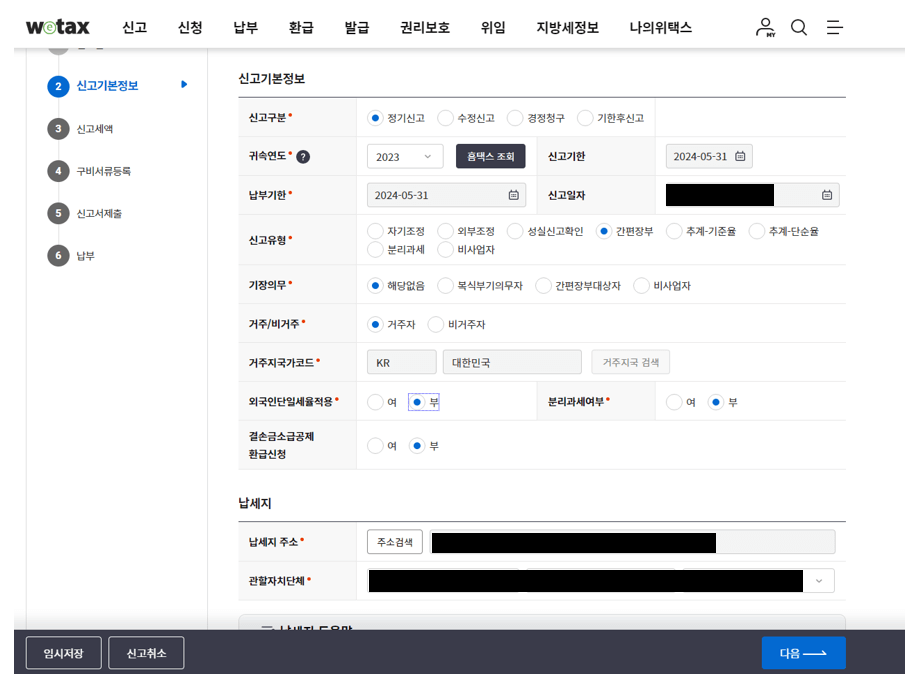Open the search magnifier icon
Viewport: 914px width, 686px height.
(x=799, y=27)
